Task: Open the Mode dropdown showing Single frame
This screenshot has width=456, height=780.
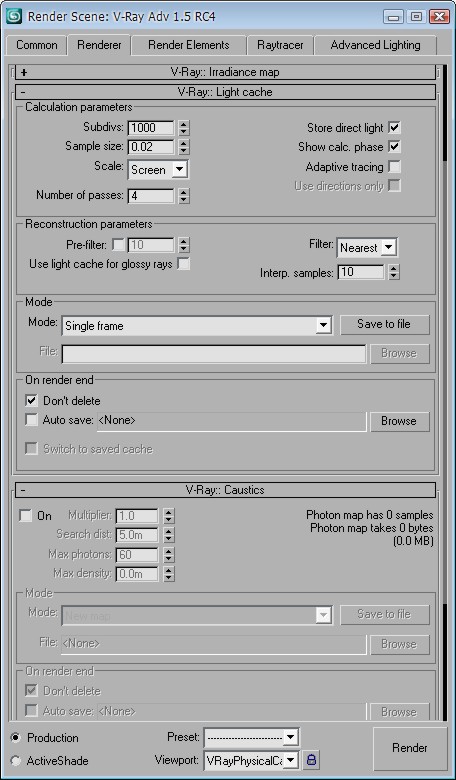Action: [197, 326]
